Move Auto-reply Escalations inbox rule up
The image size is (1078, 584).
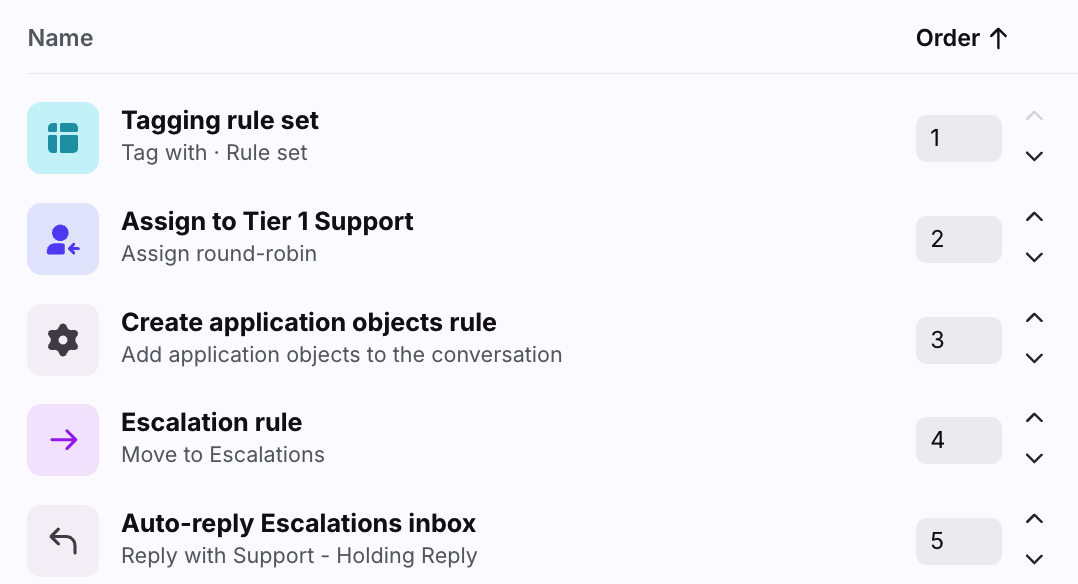(1034, 519)
